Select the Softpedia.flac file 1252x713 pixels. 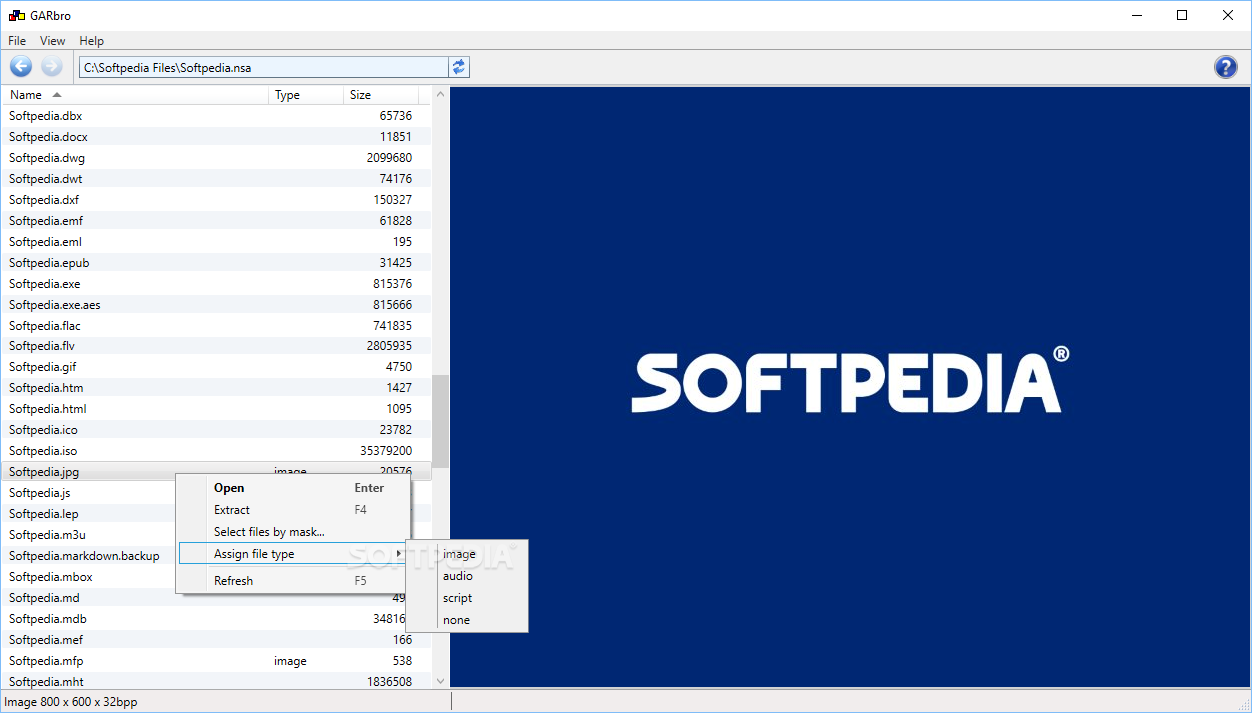(217, 326)
